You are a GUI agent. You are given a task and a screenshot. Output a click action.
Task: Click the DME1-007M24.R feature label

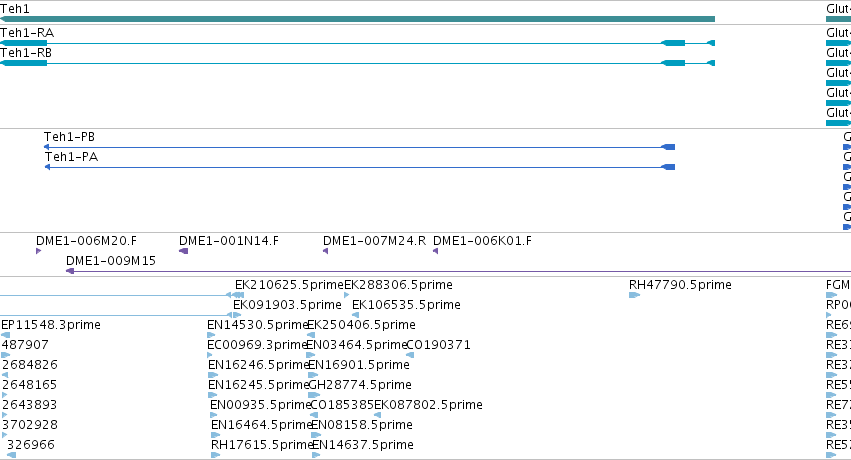(x=374, y=241)
